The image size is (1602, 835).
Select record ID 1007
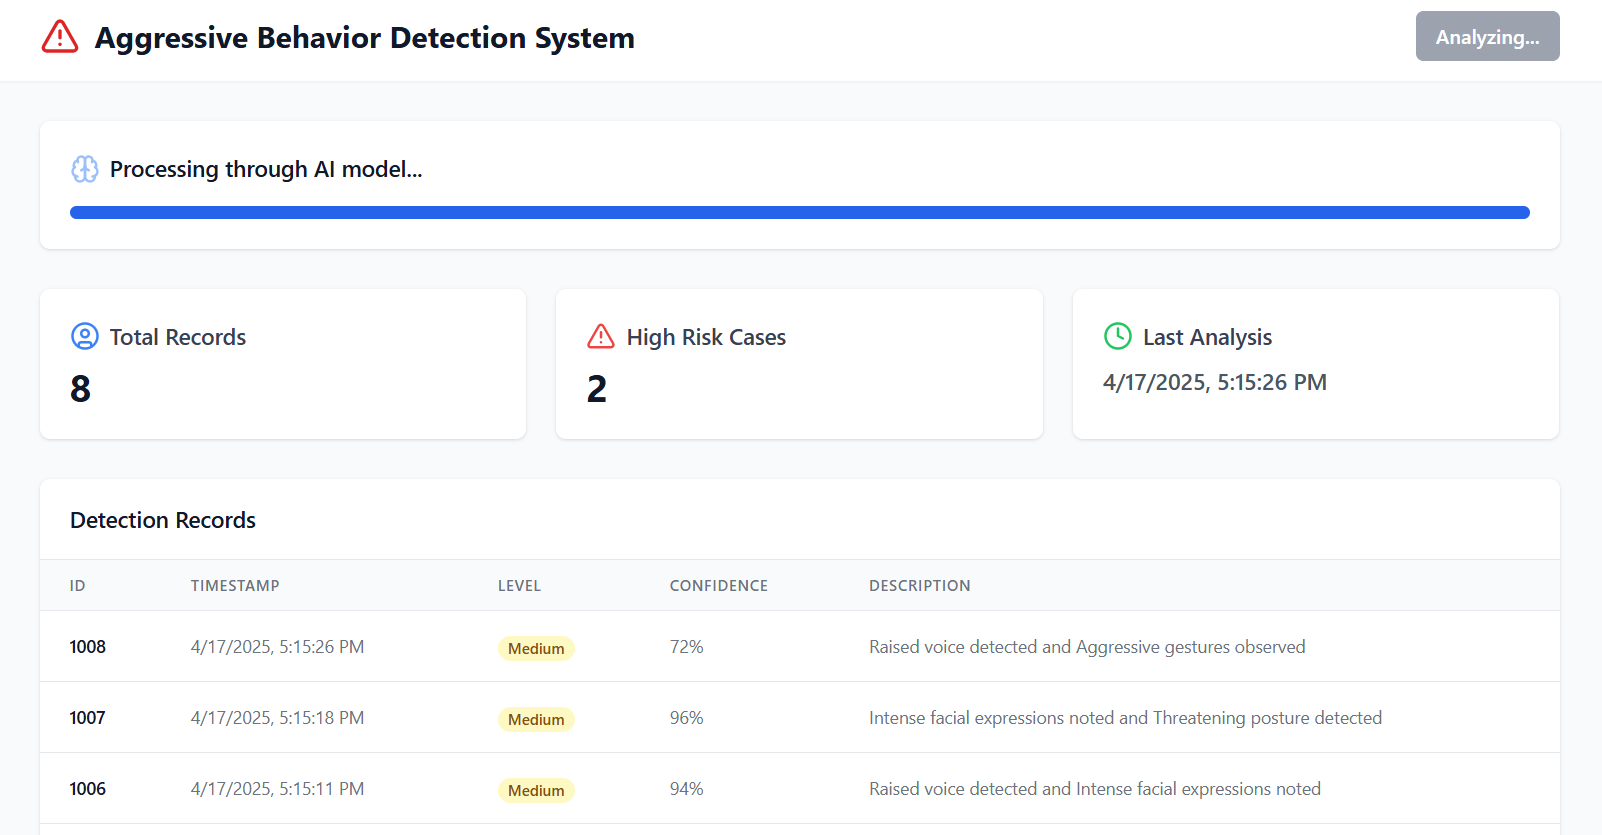tap(88, 718)
